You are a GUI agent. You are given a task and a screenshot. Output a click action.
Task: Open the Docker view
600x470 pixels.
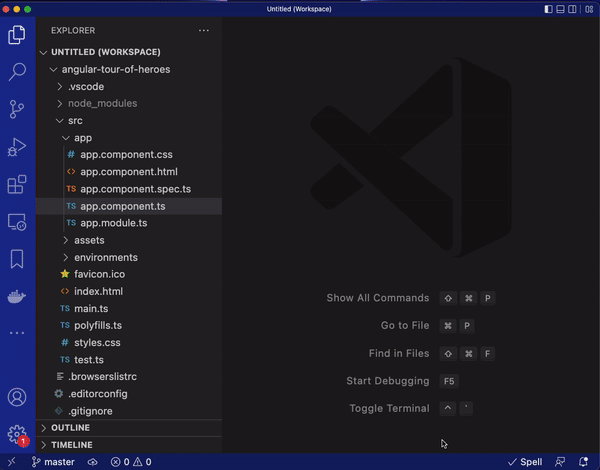tap(17, 296)
